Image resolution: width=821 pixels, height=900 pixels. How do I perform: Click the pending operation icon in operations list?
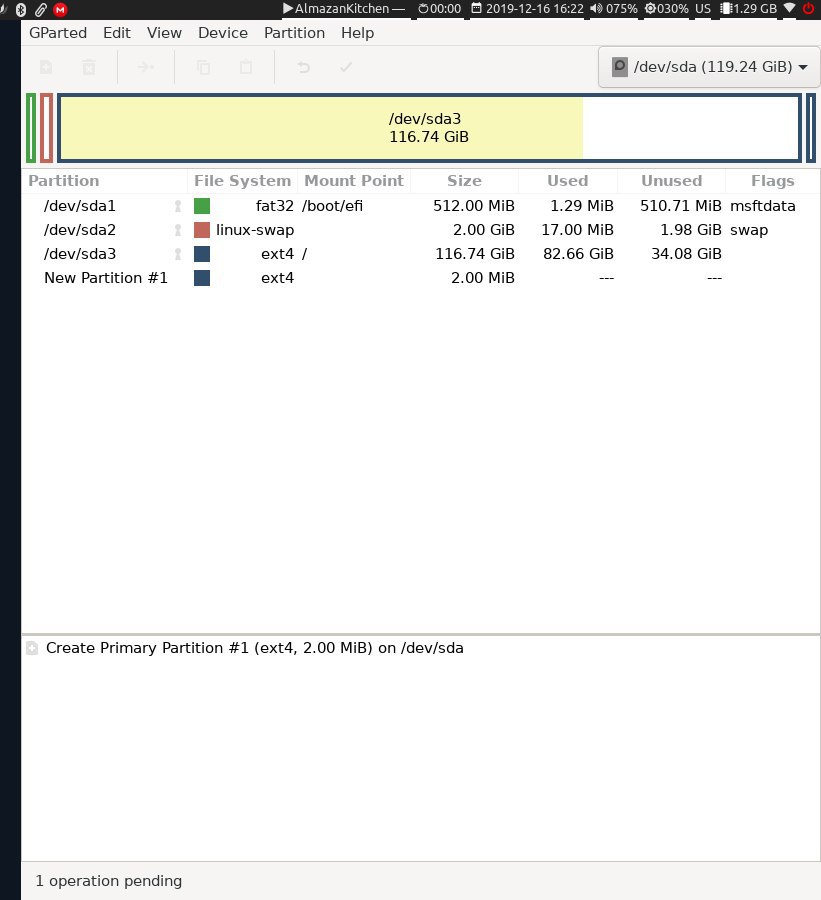tap(32, 648)
